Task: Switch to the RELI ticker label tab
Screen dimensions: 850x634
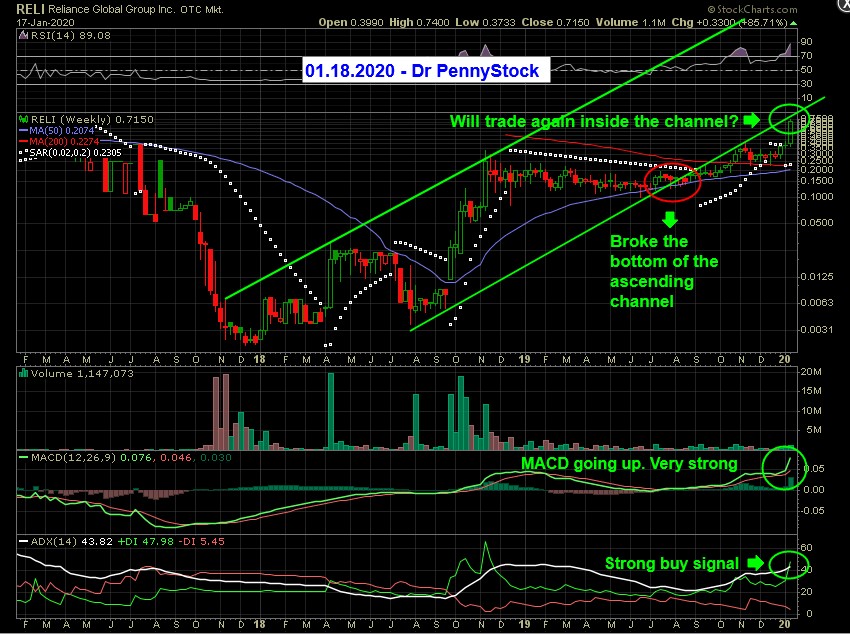Action: [x=27, y=8]
